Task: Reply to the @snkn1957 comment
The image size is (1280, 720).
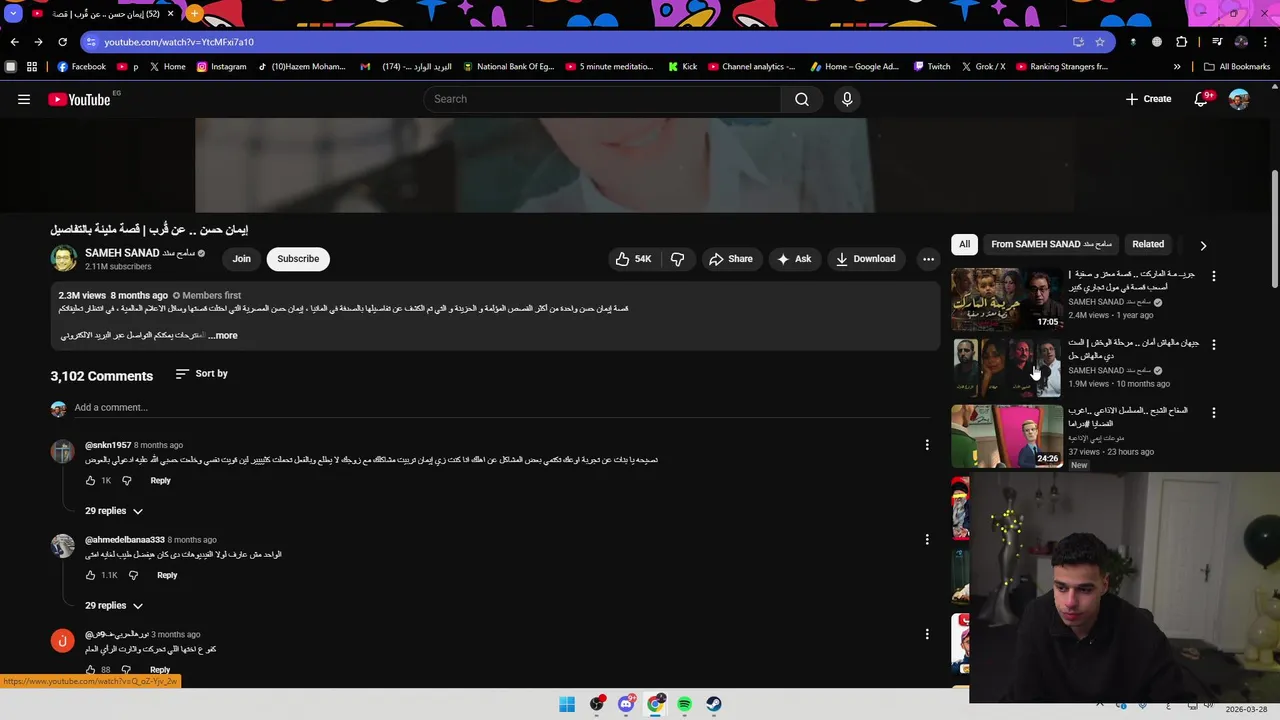Action: [160, 481]
